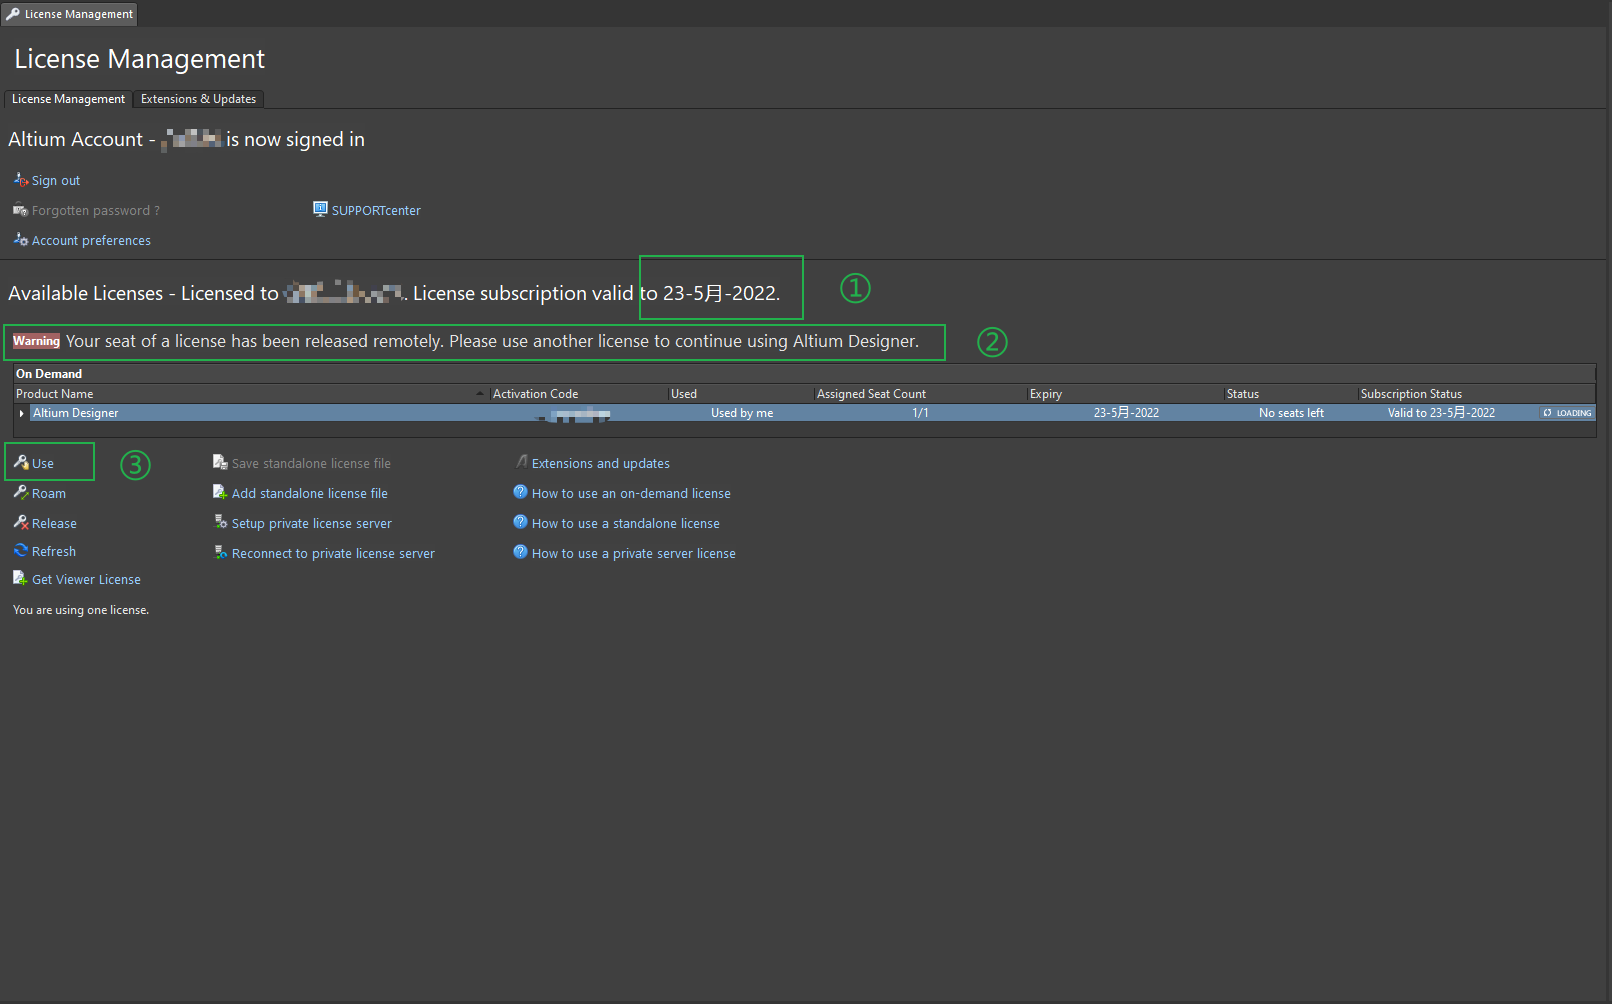1612x1004 pixels.
Task: Sort by the Product Name column header
Action: pos(251,394)
